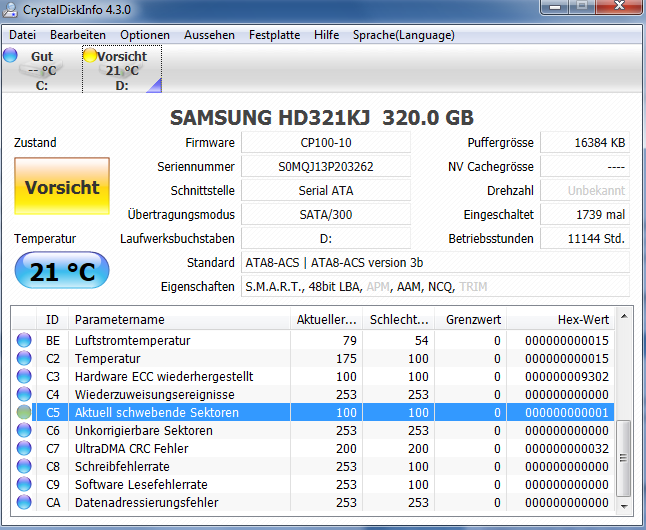The height and width of the screenshot is (530, 646).
Task: Open the Festplatte menu
Action: coord(274,35)
